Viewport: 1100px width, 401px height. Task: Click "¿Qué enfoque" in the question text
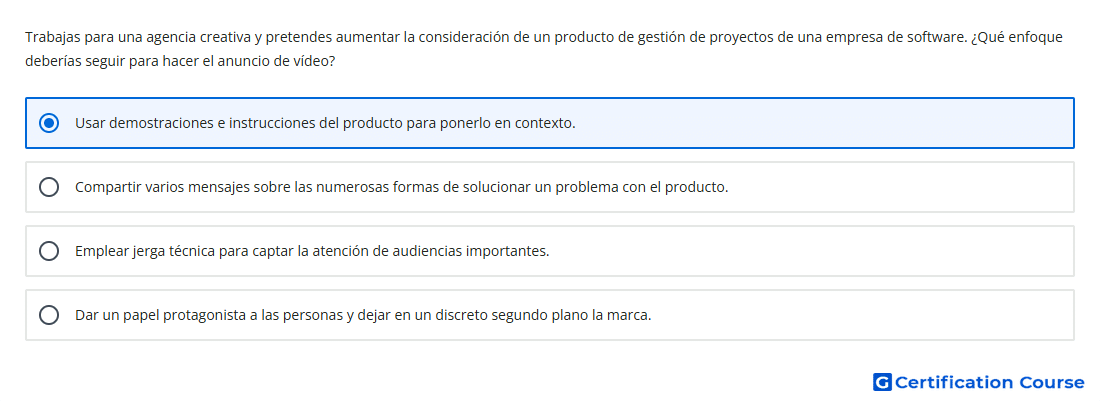[1017, 37]
